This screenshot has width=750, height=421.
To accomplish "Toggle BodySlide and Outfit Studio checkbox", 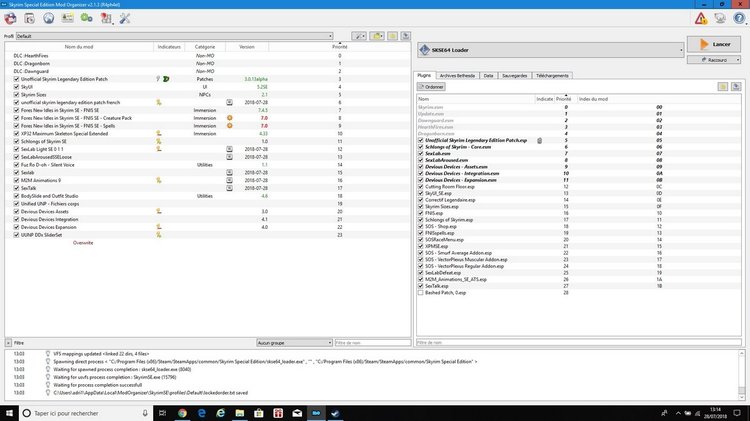I will (16, 196).
